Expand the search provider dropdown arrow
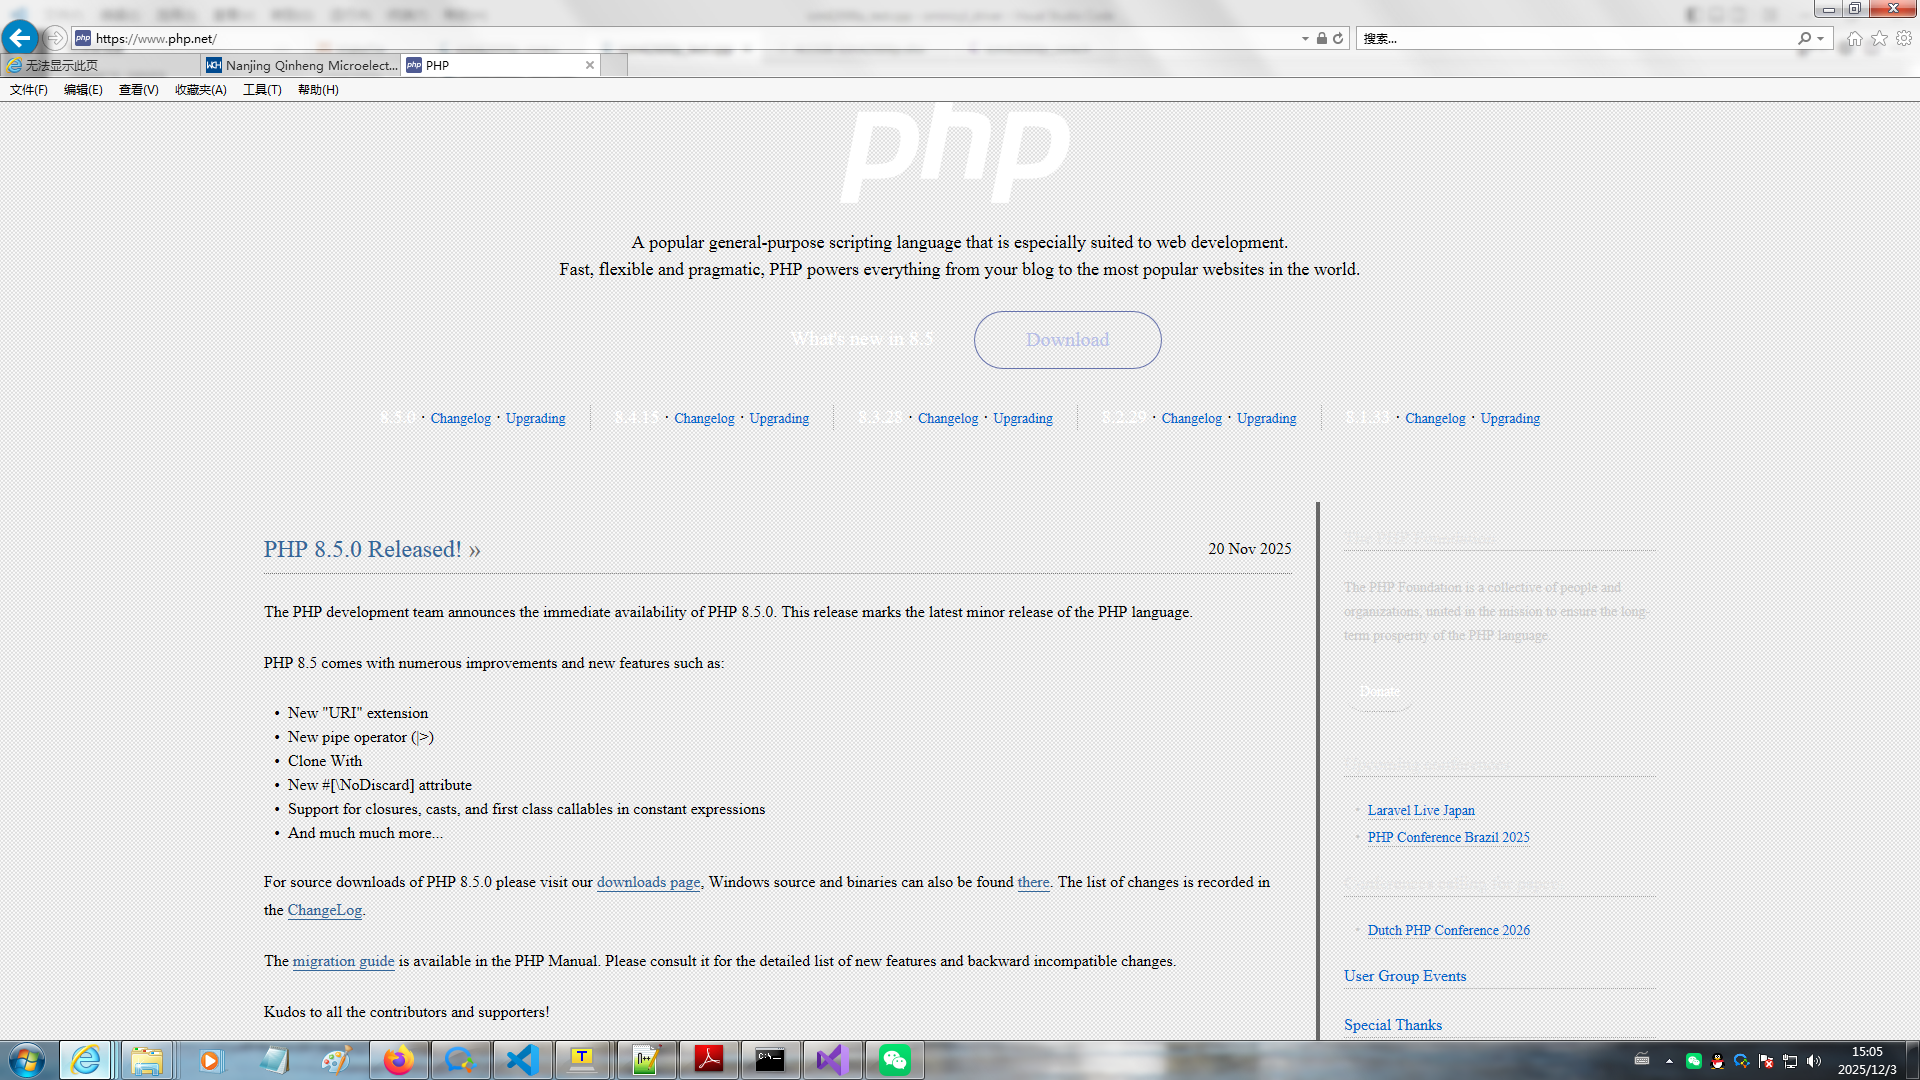 [1821, 38]
